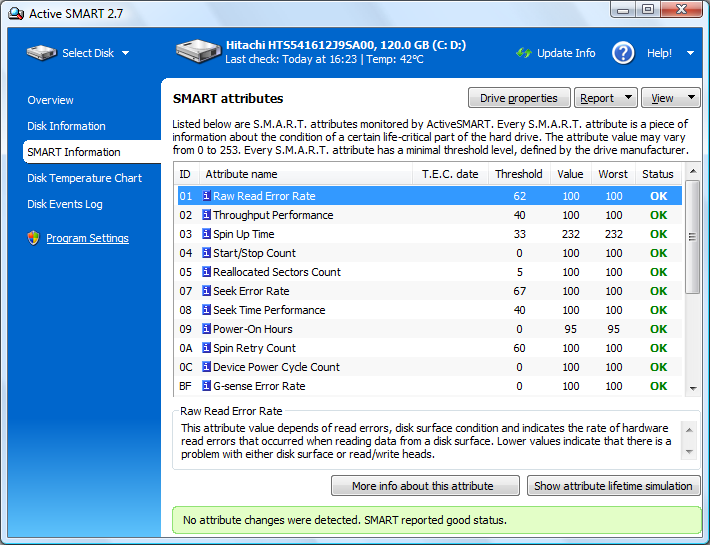Image resolution: width=710 pixels, height=545 pixels.
Task: Select the Spin Up Time row
Action: pyautogui.click(x=429, y=234)
